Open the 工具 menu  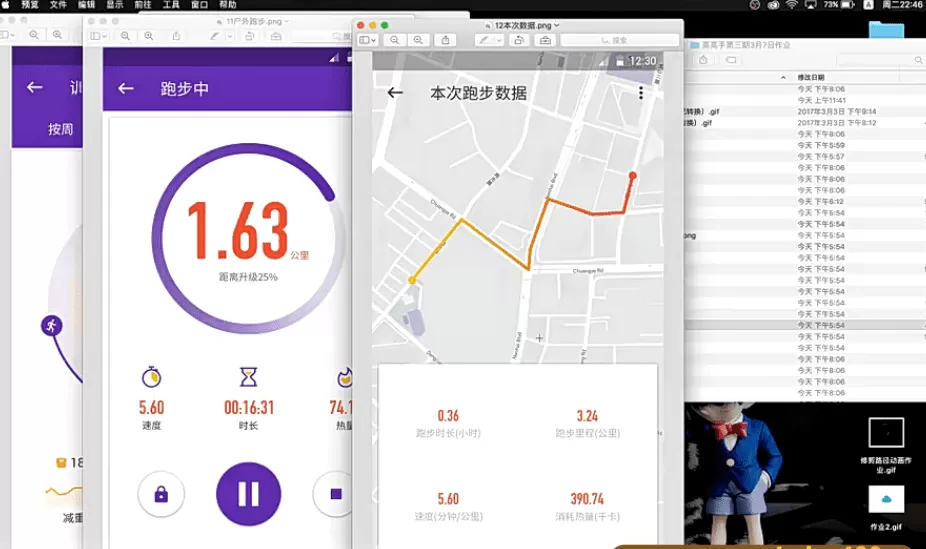tap(171, 5)
